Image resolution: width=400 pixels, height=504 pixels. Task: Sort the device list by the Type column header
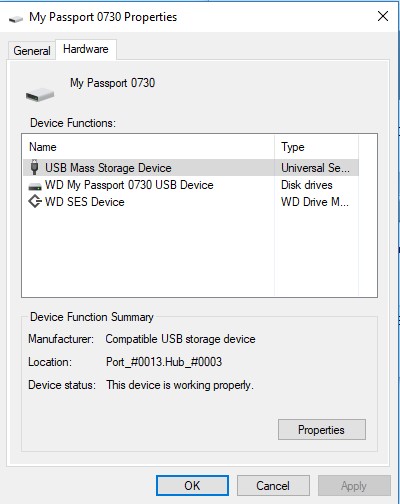(x=317, y=147)
